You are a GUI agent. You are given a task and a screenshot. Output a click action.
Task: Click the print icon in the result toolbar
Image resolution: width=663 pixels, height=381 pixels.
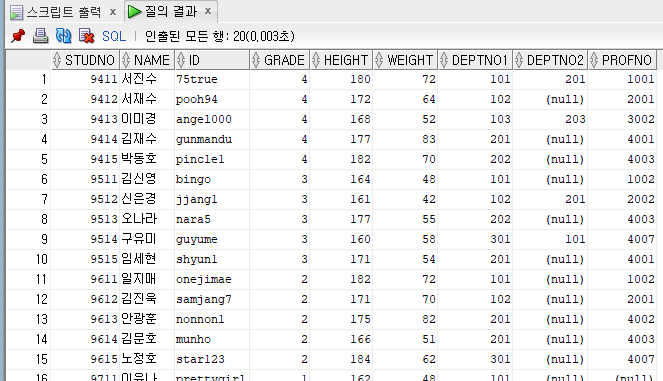pos(41,36)
